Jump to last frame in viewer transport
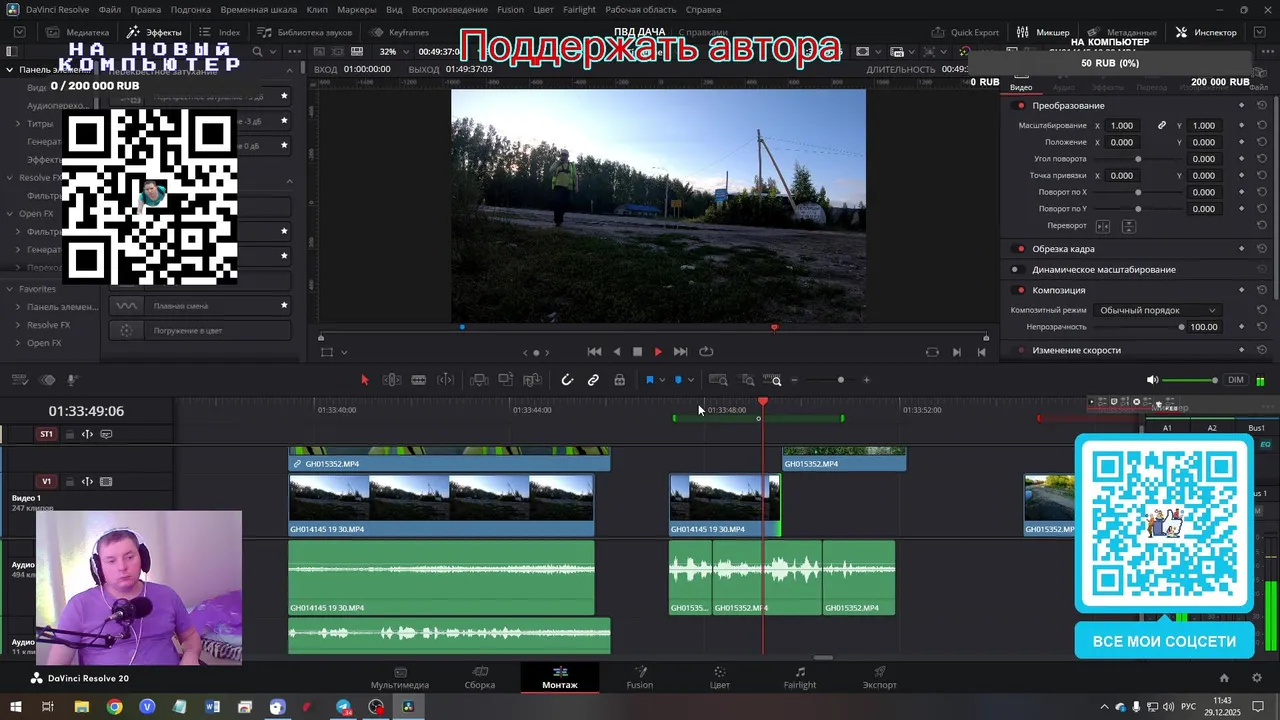Image resolution: width=1280 pixels, height=720 pixels. (681, 352)
